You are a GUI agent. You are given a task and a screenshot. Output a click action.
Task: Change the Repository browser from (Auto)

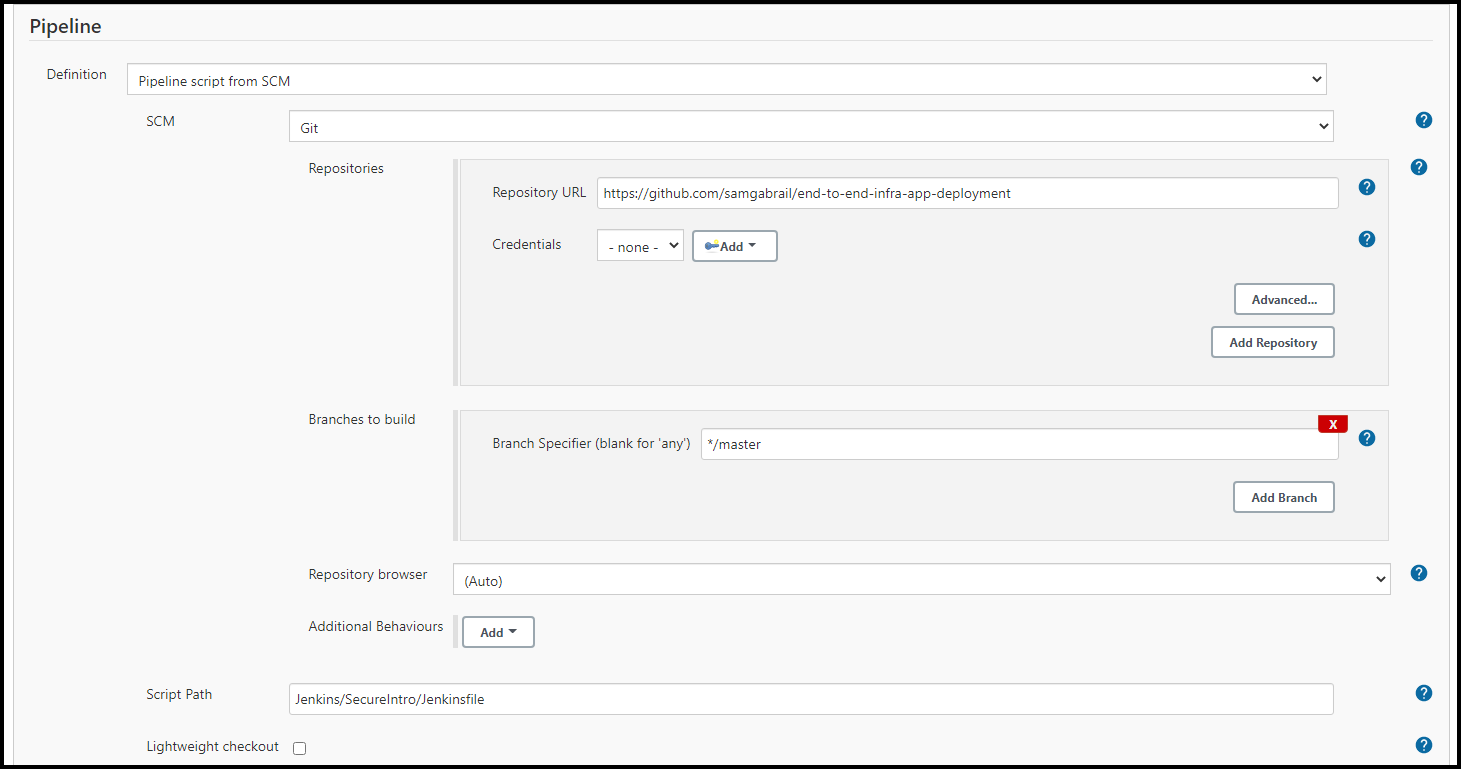point(920,578)
